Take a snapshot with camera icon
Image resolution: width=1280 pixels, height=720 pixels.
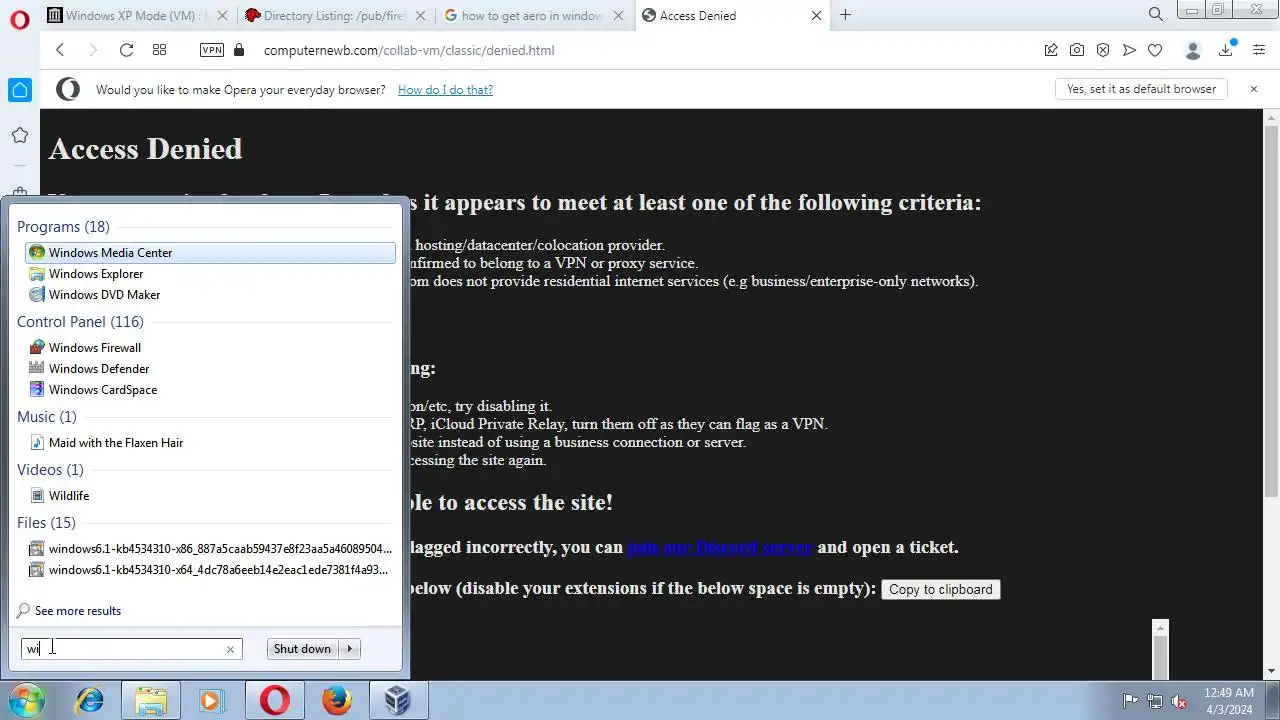click(1077, 50)
